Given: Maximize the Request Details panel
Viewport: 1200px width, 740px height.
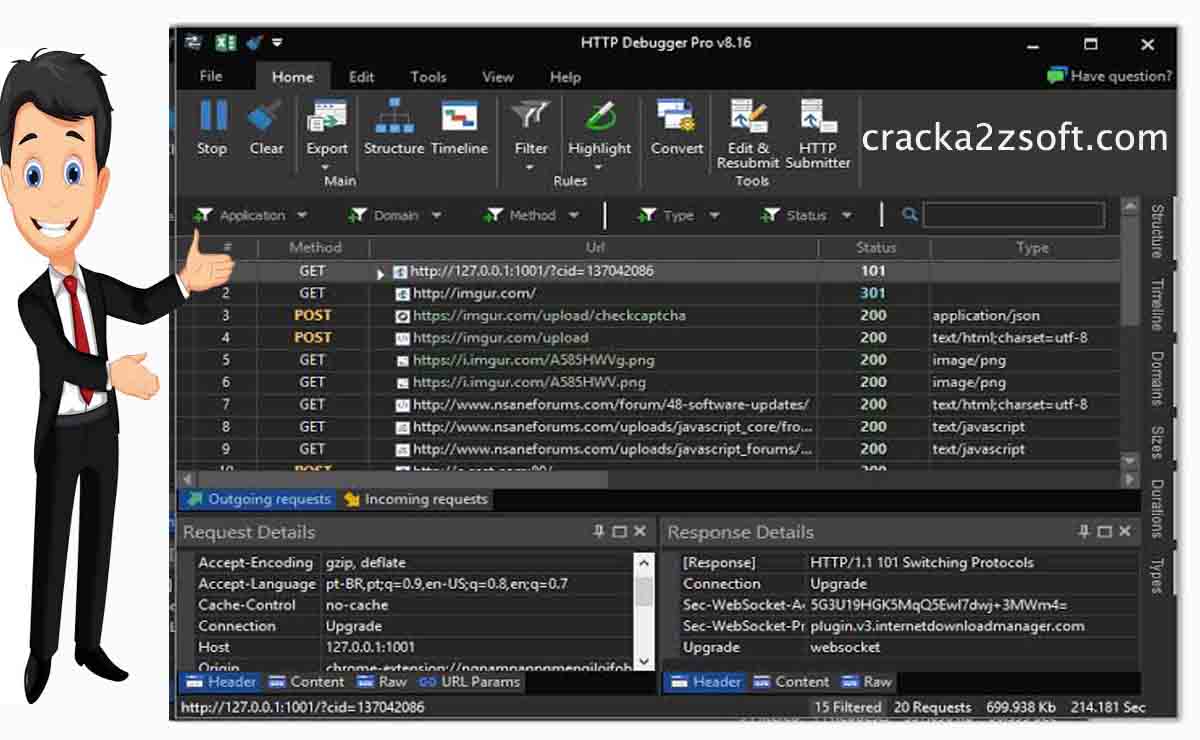Looking at the screenshot, I should point(619,532).
